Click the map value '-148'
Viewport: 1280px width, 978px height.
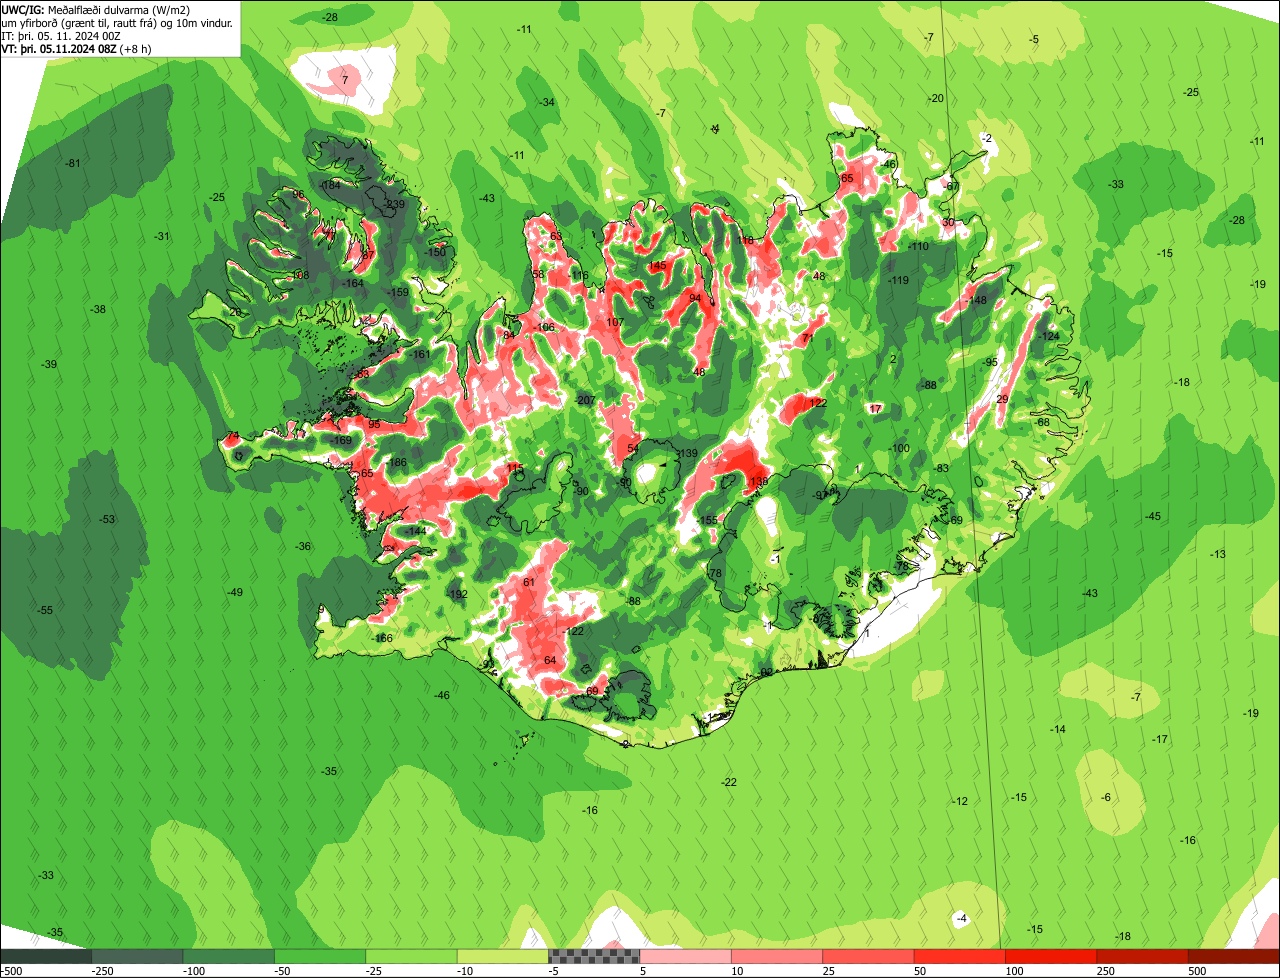click(x=975, y=300)
